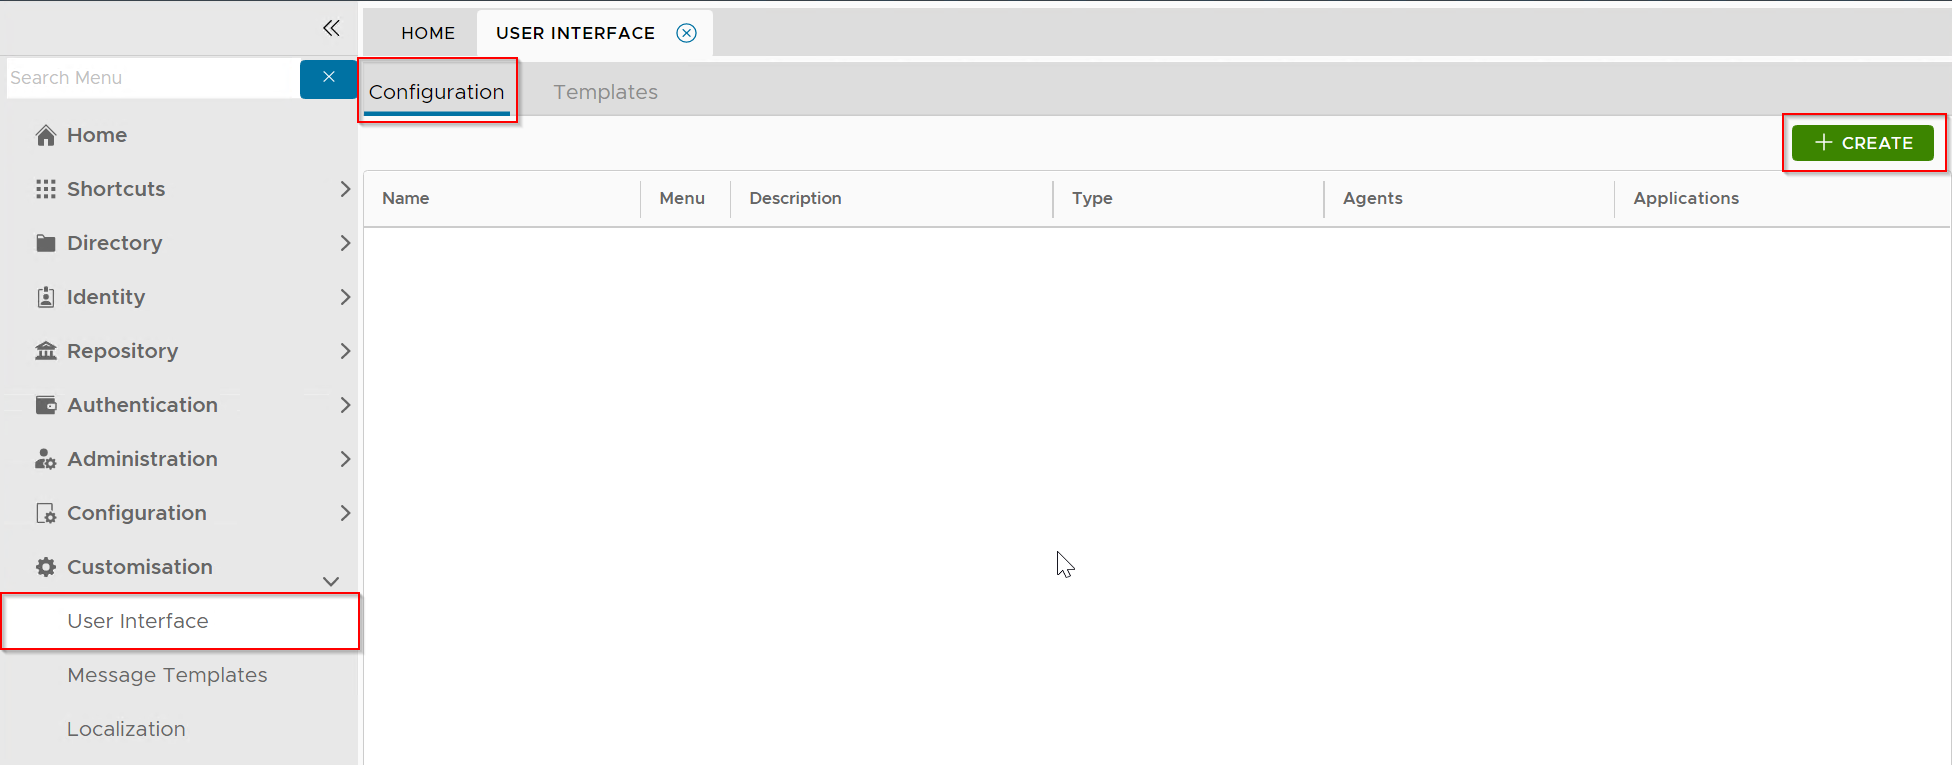Click the Home house icon in sidebar
The image size is (1952, 765).
(x=45, y=135)
